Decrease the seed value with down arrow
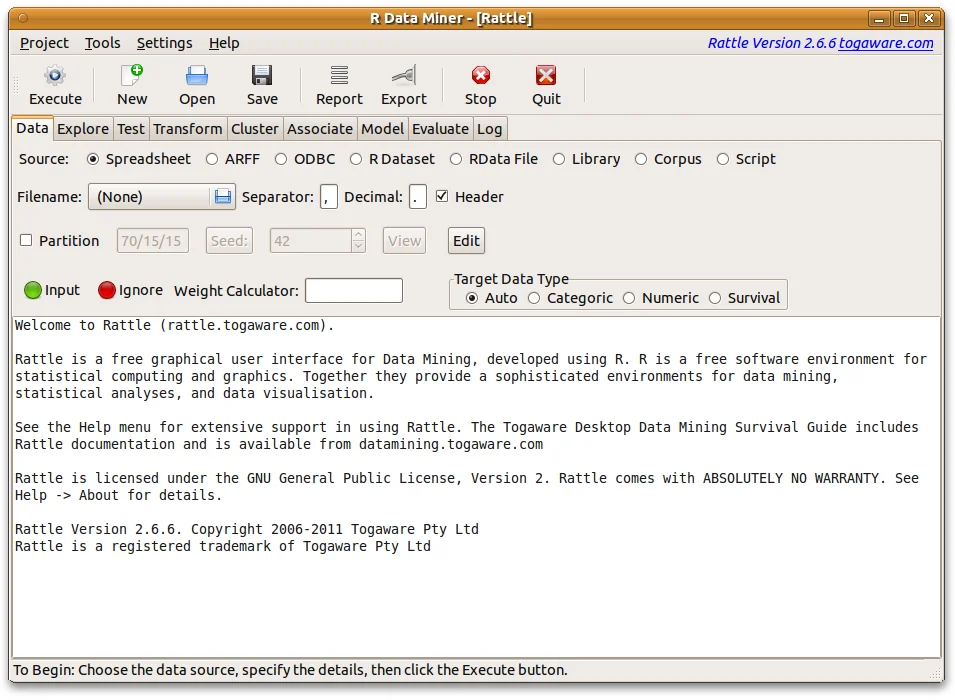 (x=359, y=246)
